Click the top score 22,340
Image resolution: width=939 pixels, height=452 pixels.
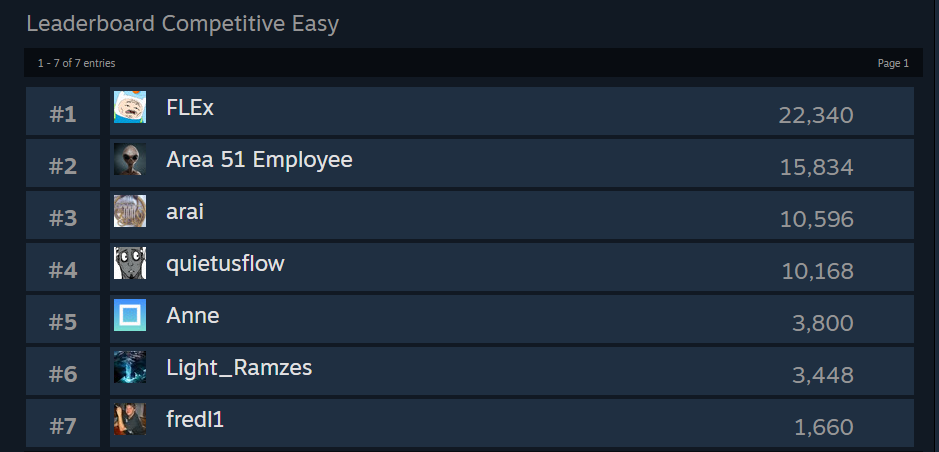pos(816,116)
